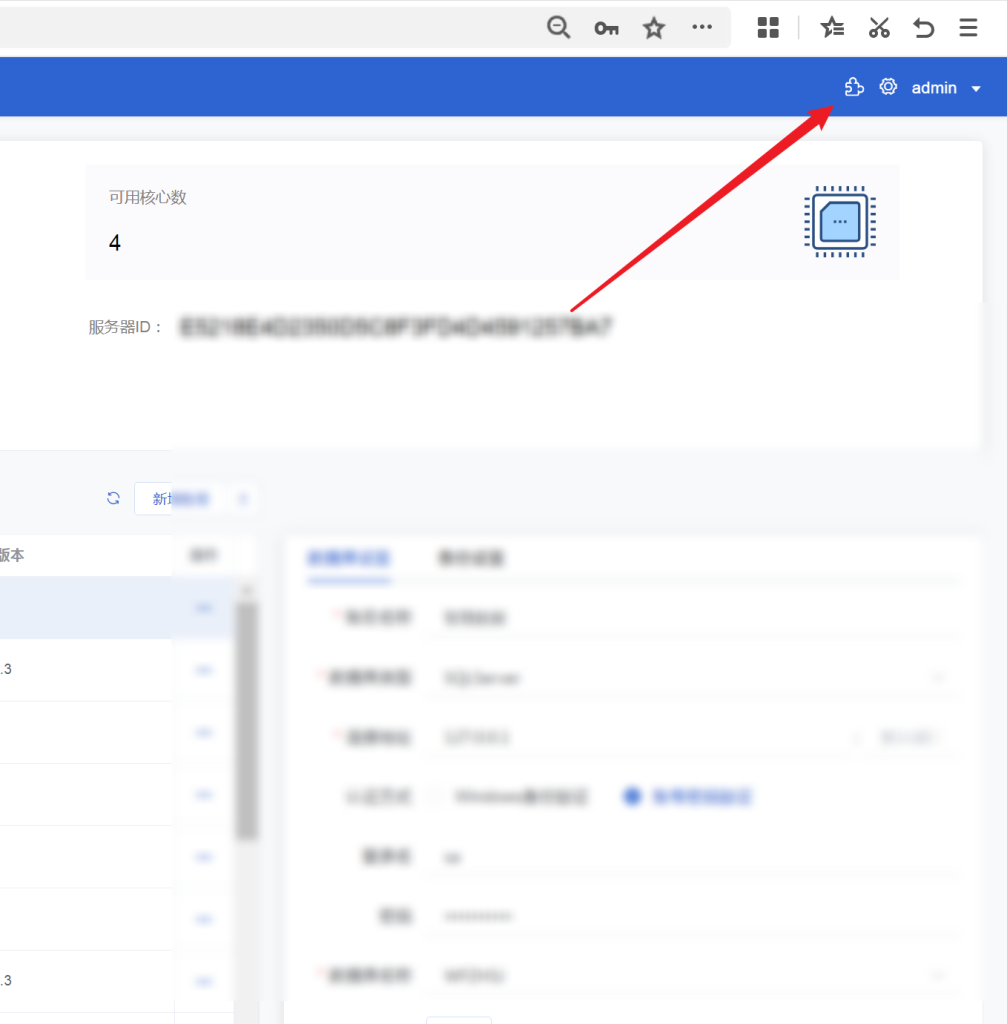Click the 版本 column header
This screenshot has width=1007, height=1024.
tap(12, 555)
